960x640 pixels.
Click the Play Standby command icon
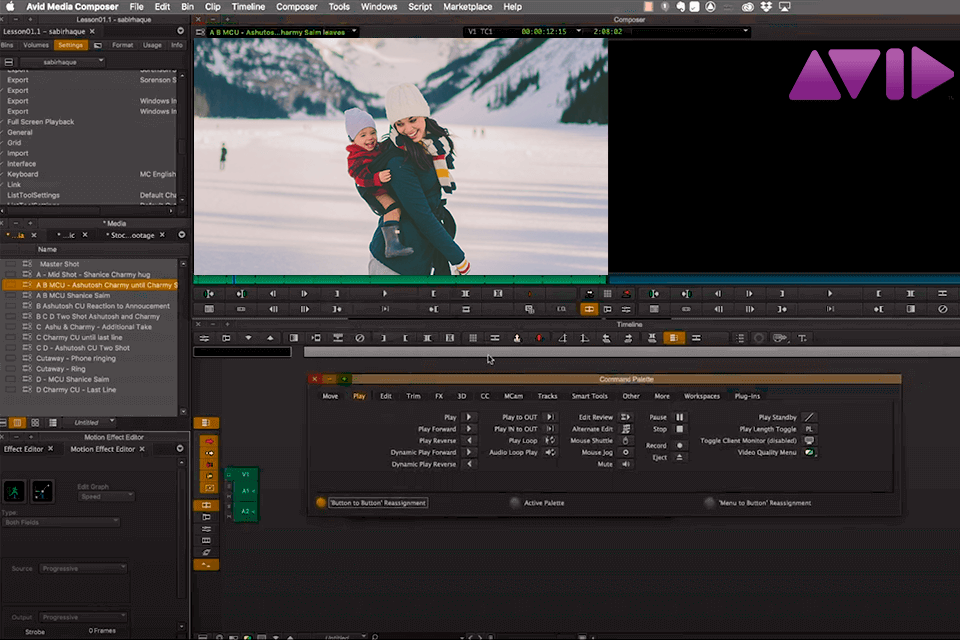coord(809,417)
